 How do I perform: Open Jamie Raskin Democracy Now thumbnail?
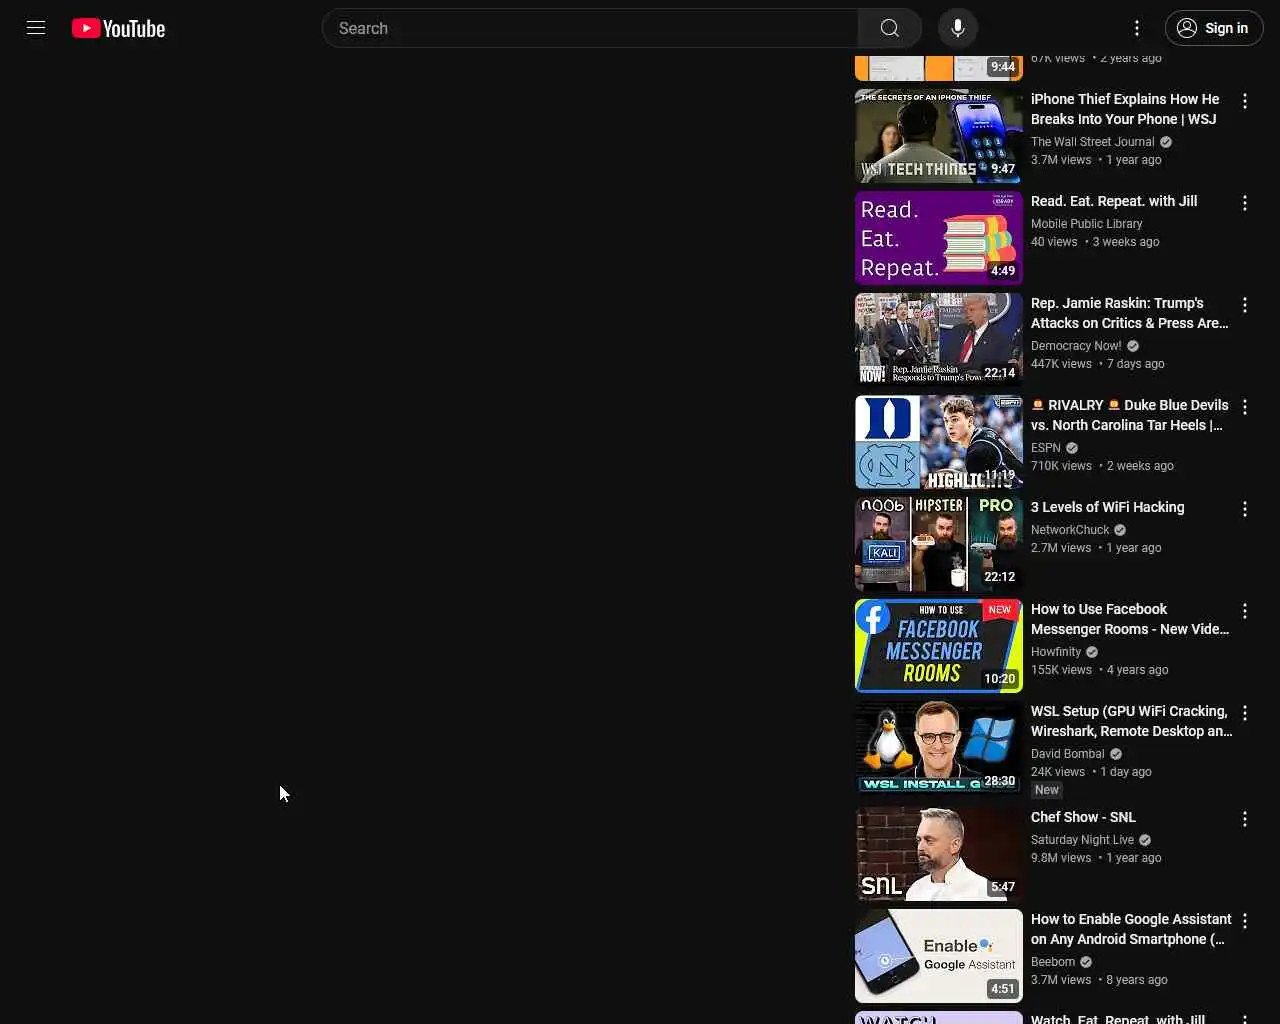939,340
